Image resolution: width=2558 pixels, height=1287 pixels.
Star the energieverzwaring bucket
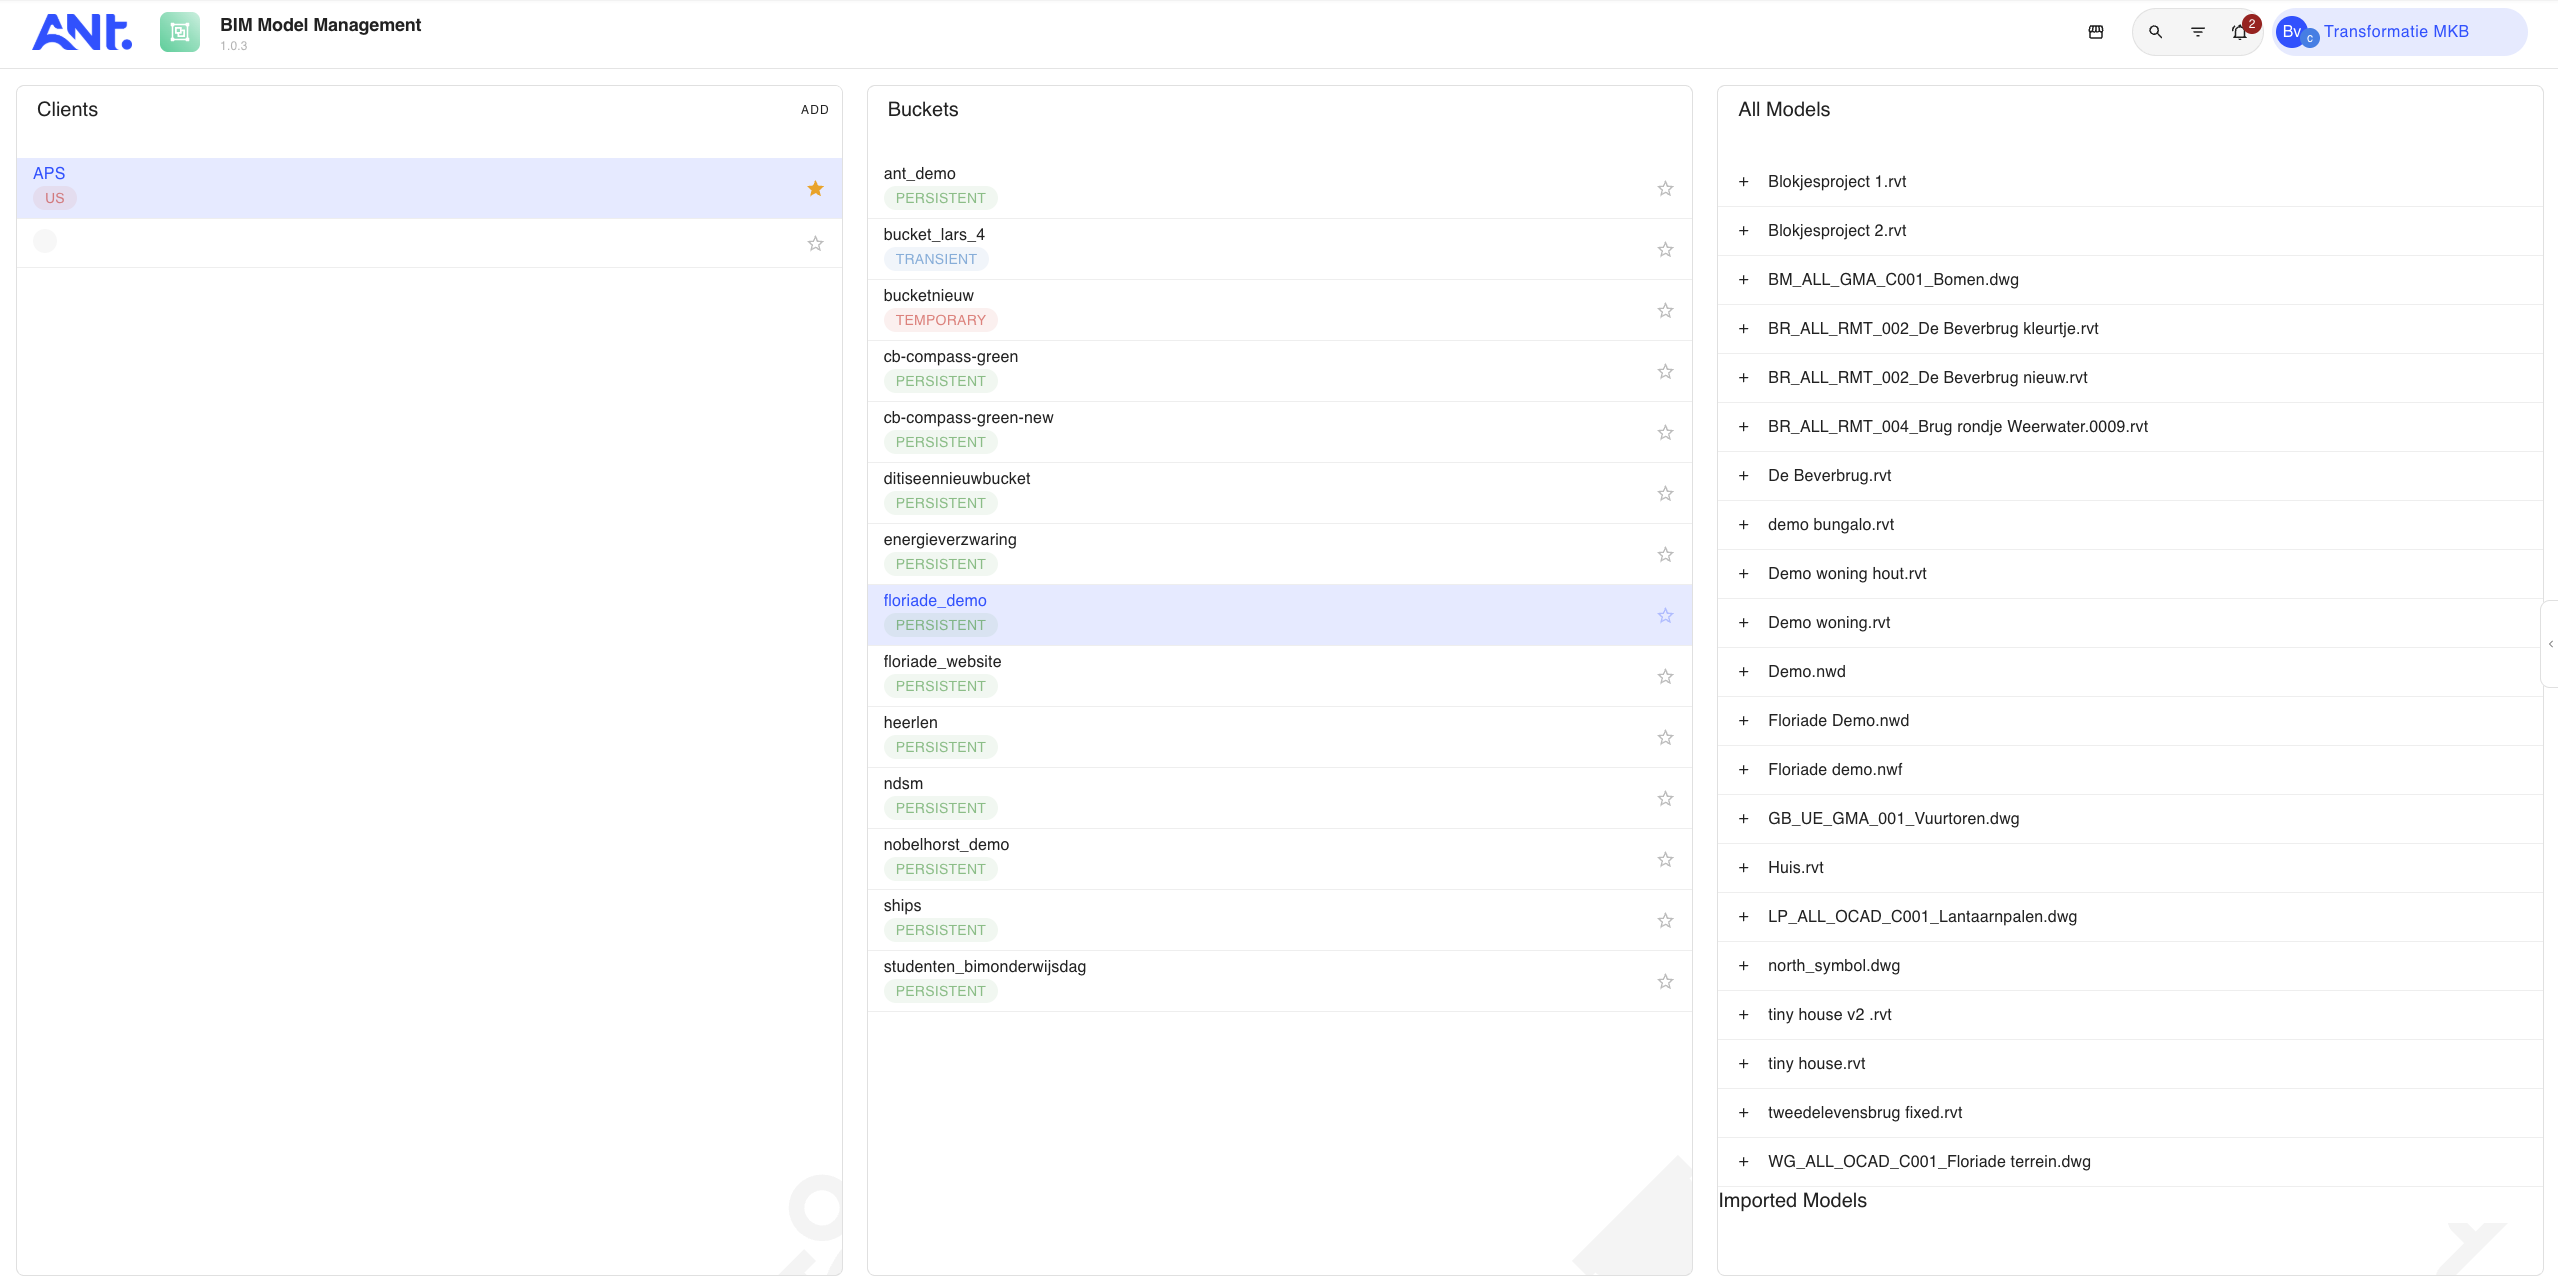(1665, 554)
